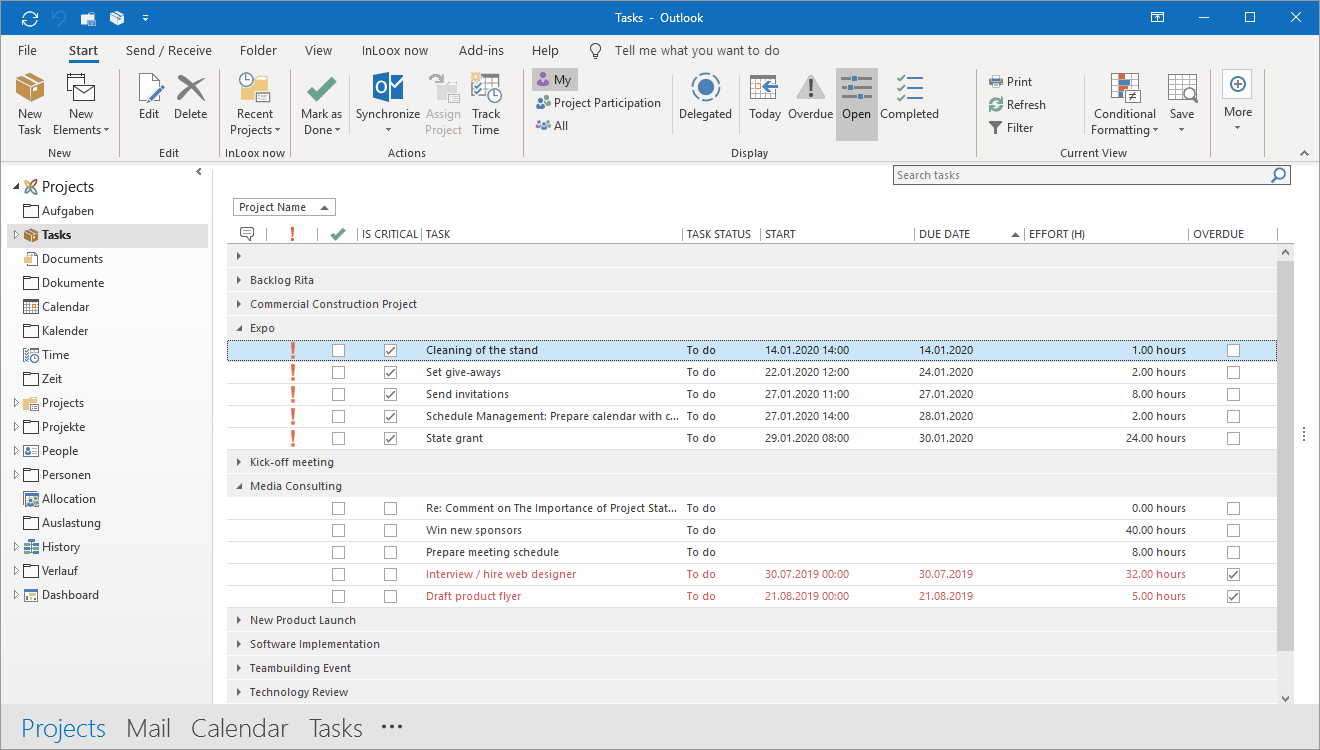Sort by the DUE DATE column header
Screen dimensions: 1320x750
click(x=969, y=234)
